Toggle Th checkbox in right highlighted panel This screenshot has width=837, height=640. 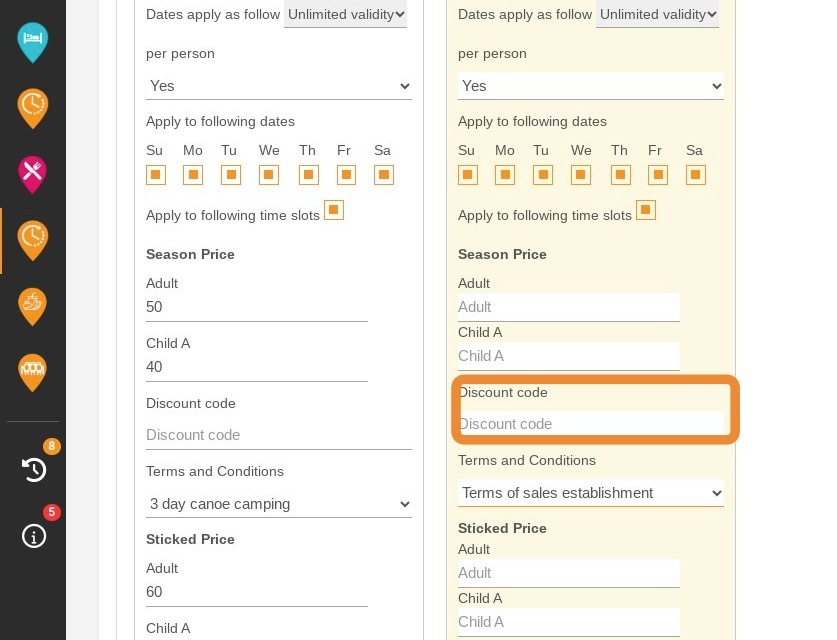[620, 175]
